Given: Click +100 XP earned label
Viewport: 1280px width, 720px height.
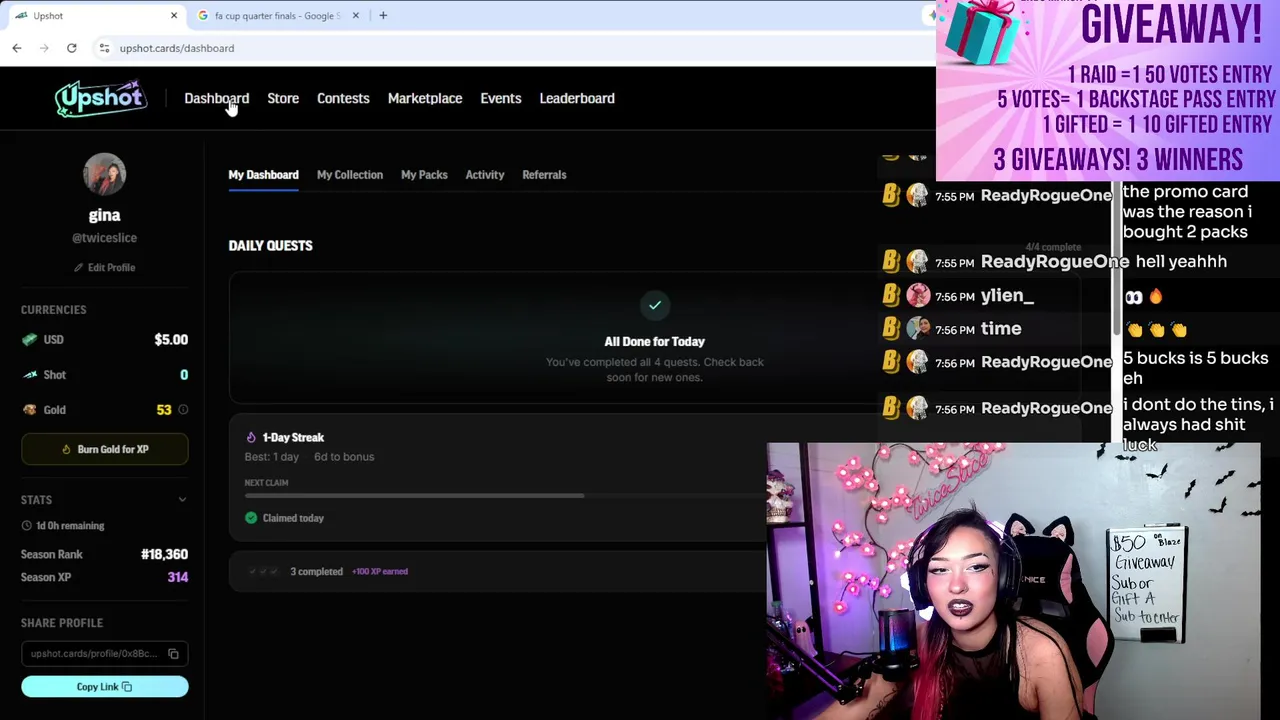Looking at the screenshot, I should click(x=380, y=572).
